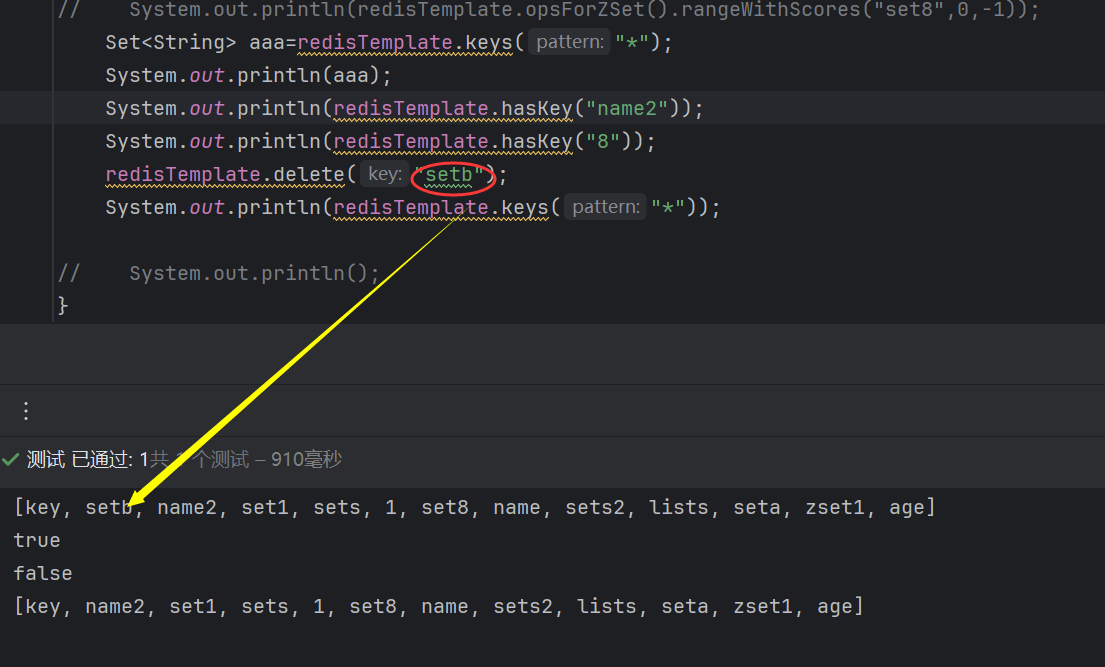This screenshot has height=667, width=1105.
Task: Click the closing curly brace of the method
Action: tap(63, 305)
